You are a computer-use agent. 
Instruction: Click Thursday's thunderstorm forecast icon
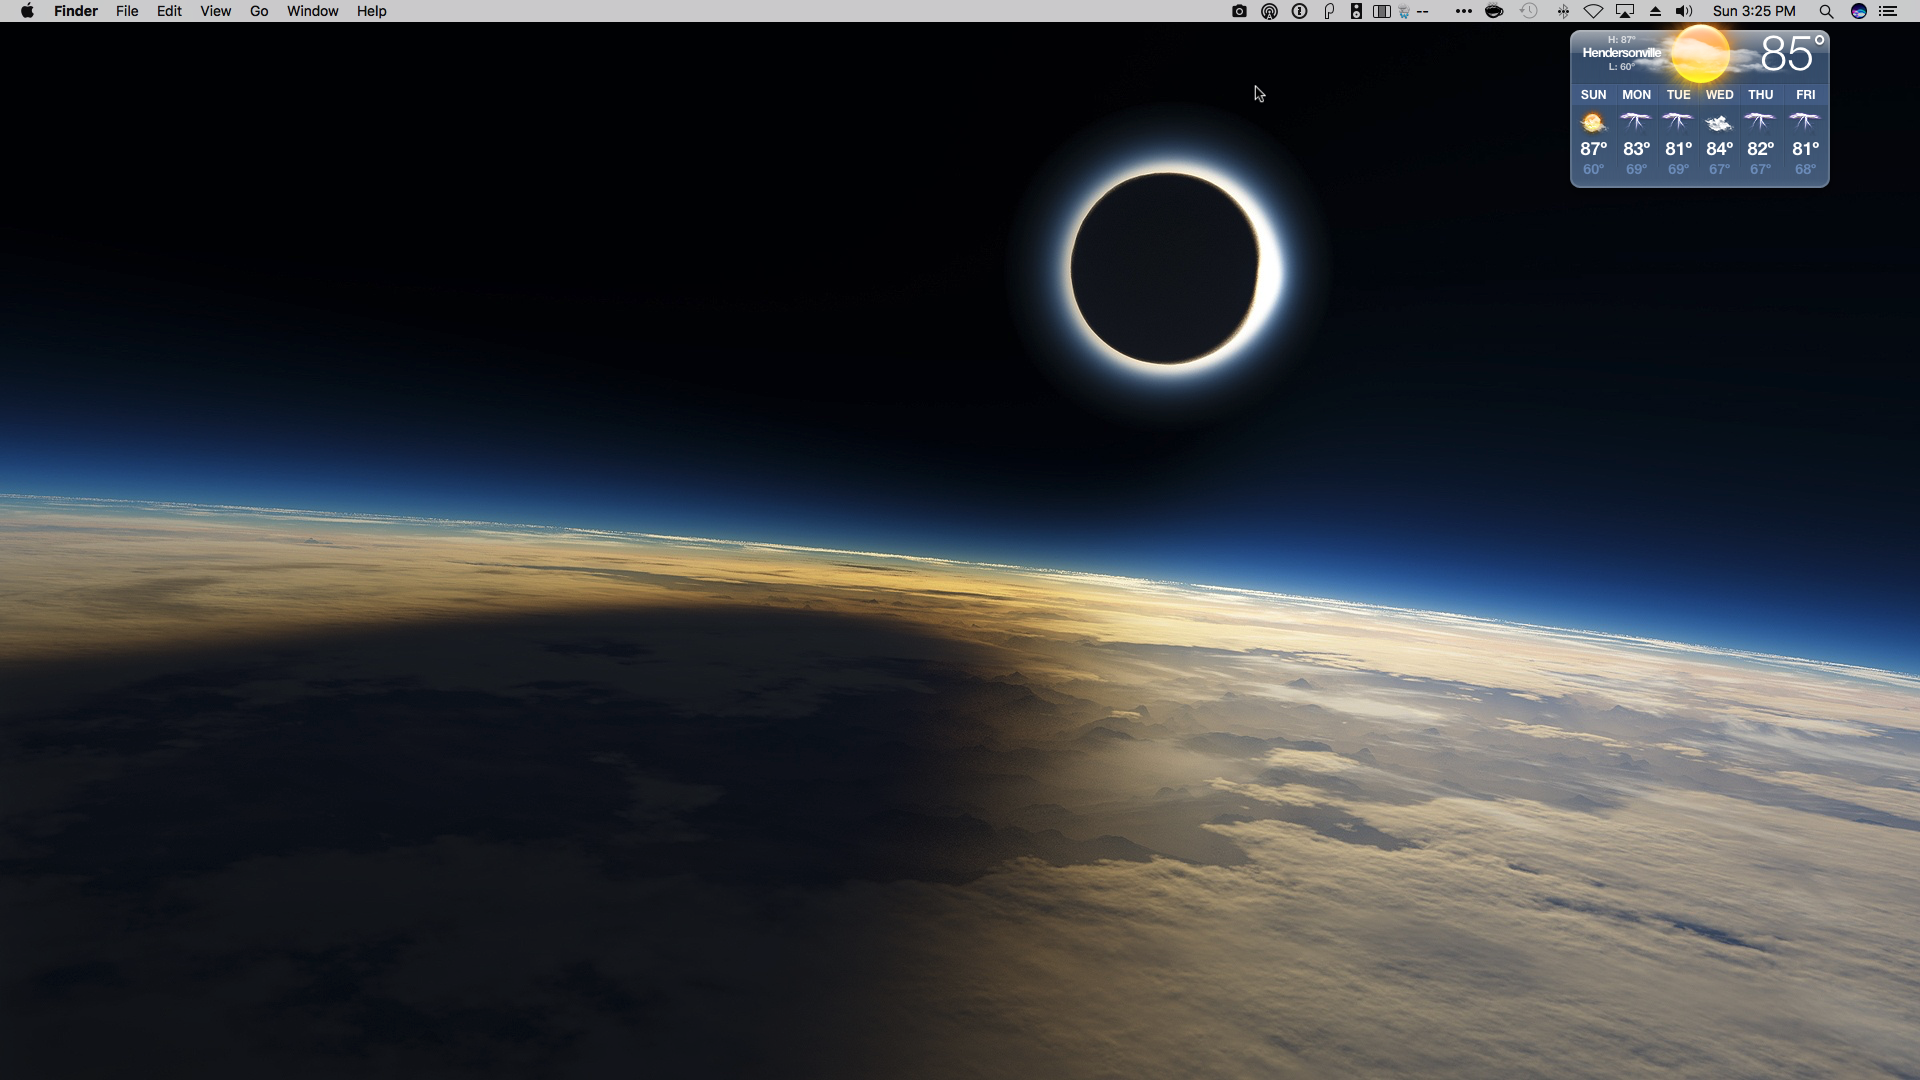click(1760, 123)
